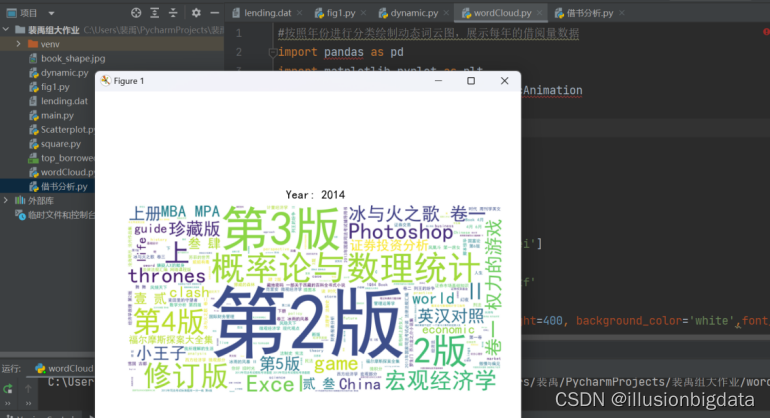Expand the venv folder arrow
This screenshot has height=420, width=770.
(x=19, y=44)
